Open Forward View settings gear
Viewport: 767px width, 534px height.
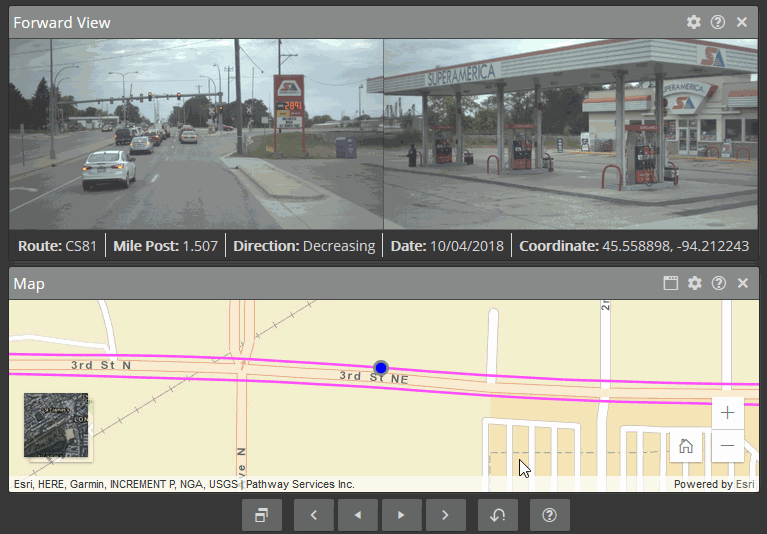[x=694, y=22]
